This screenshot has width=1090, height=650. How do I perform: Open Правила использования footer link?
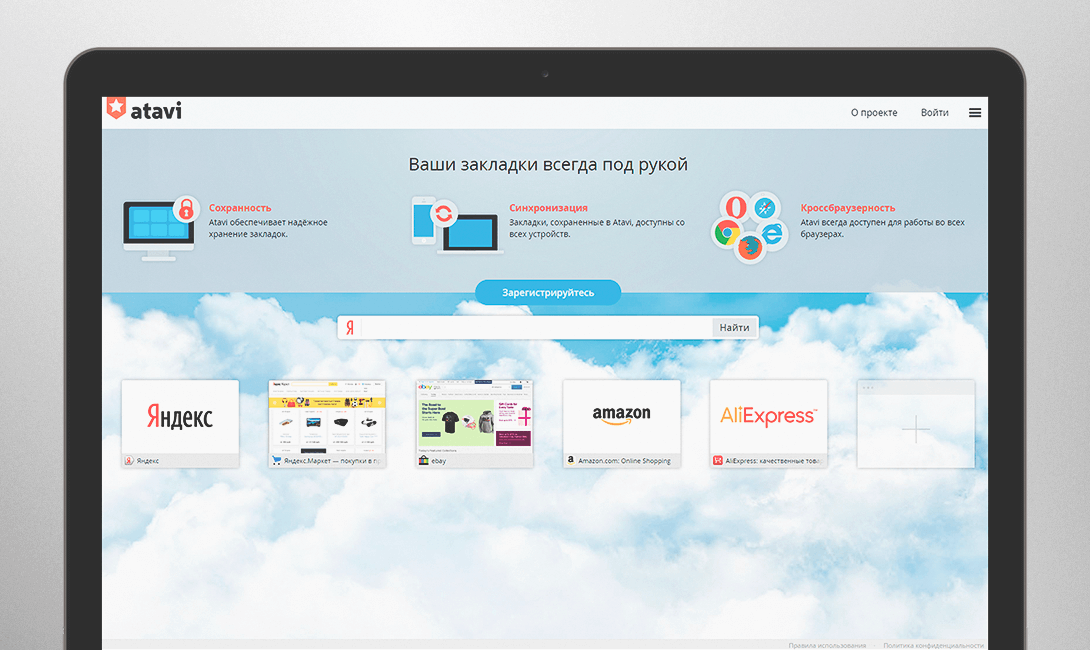pos(827,645)
